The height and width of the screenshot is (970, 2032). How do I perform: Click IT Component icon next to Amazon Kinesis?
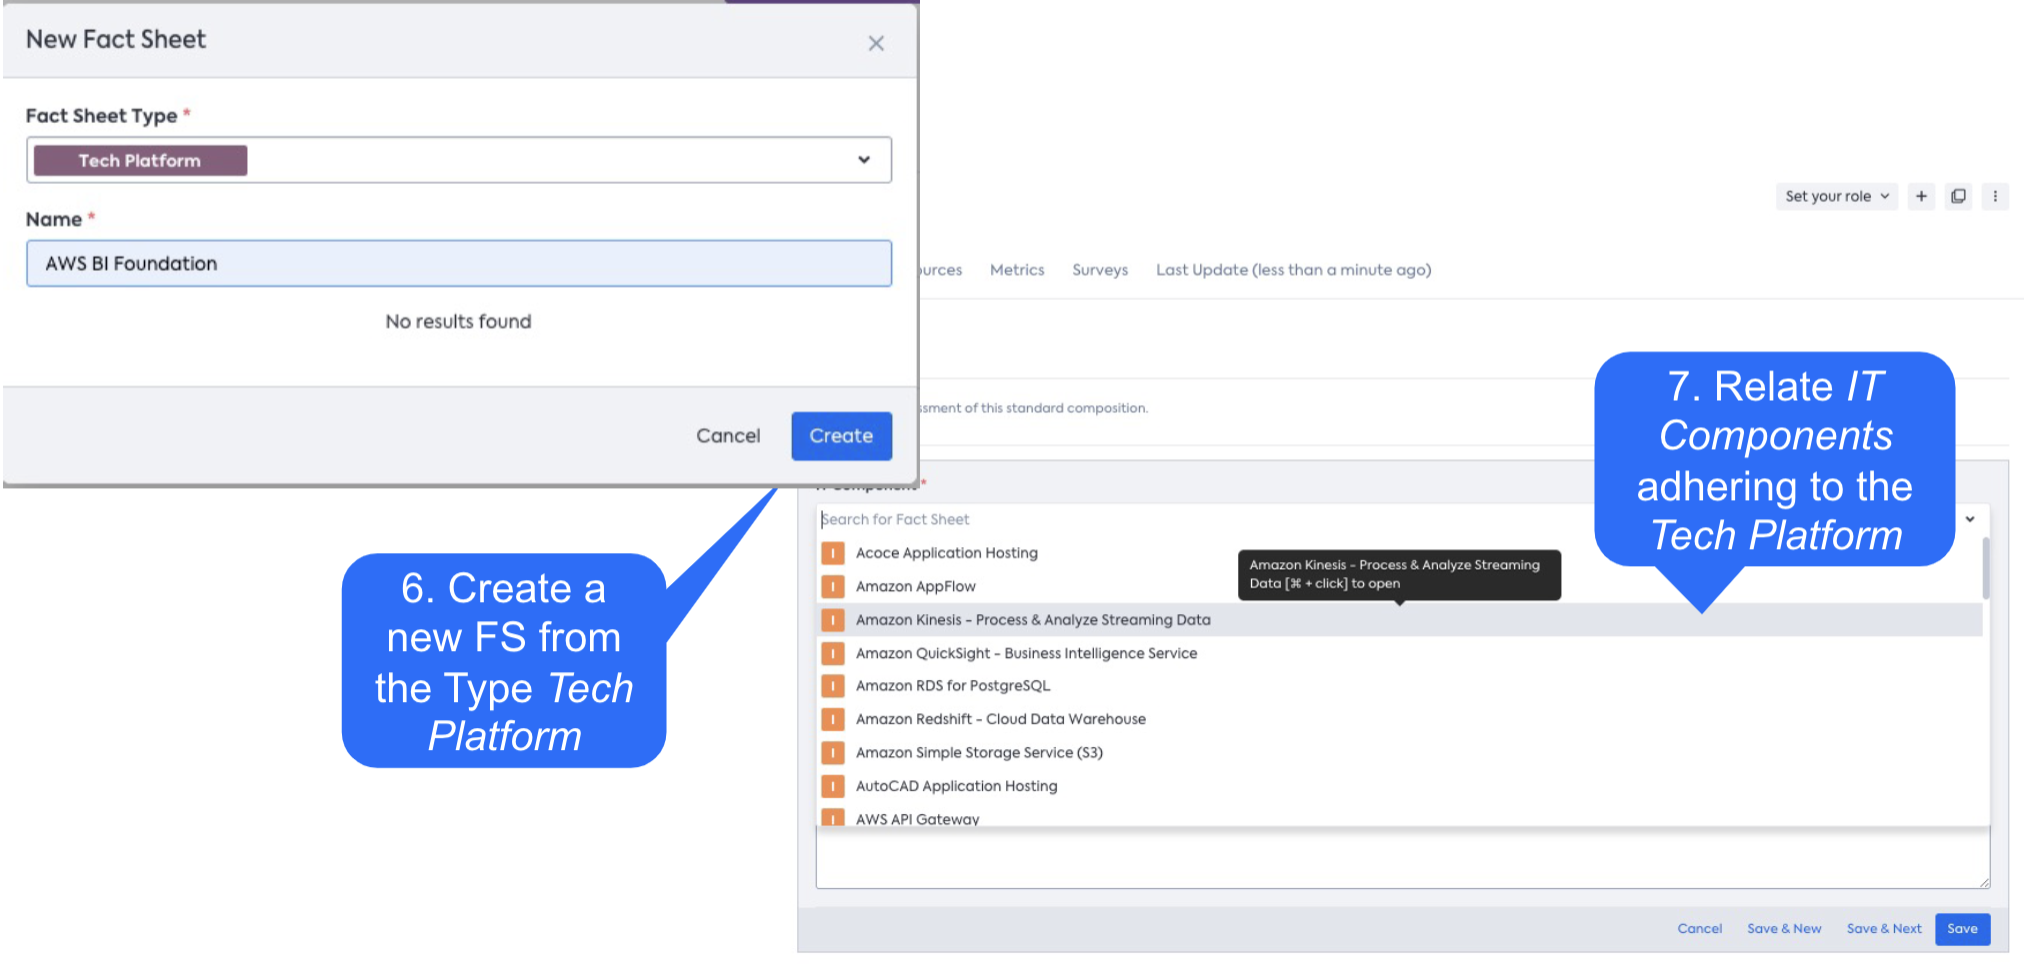coord(832,620)
